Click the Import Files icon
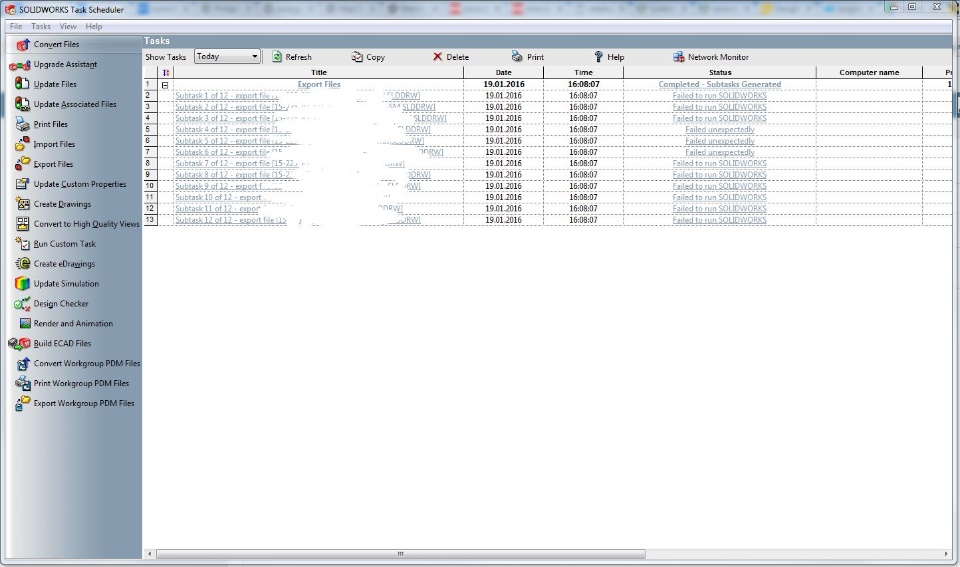The image size is (960, 567). point(22,144)
